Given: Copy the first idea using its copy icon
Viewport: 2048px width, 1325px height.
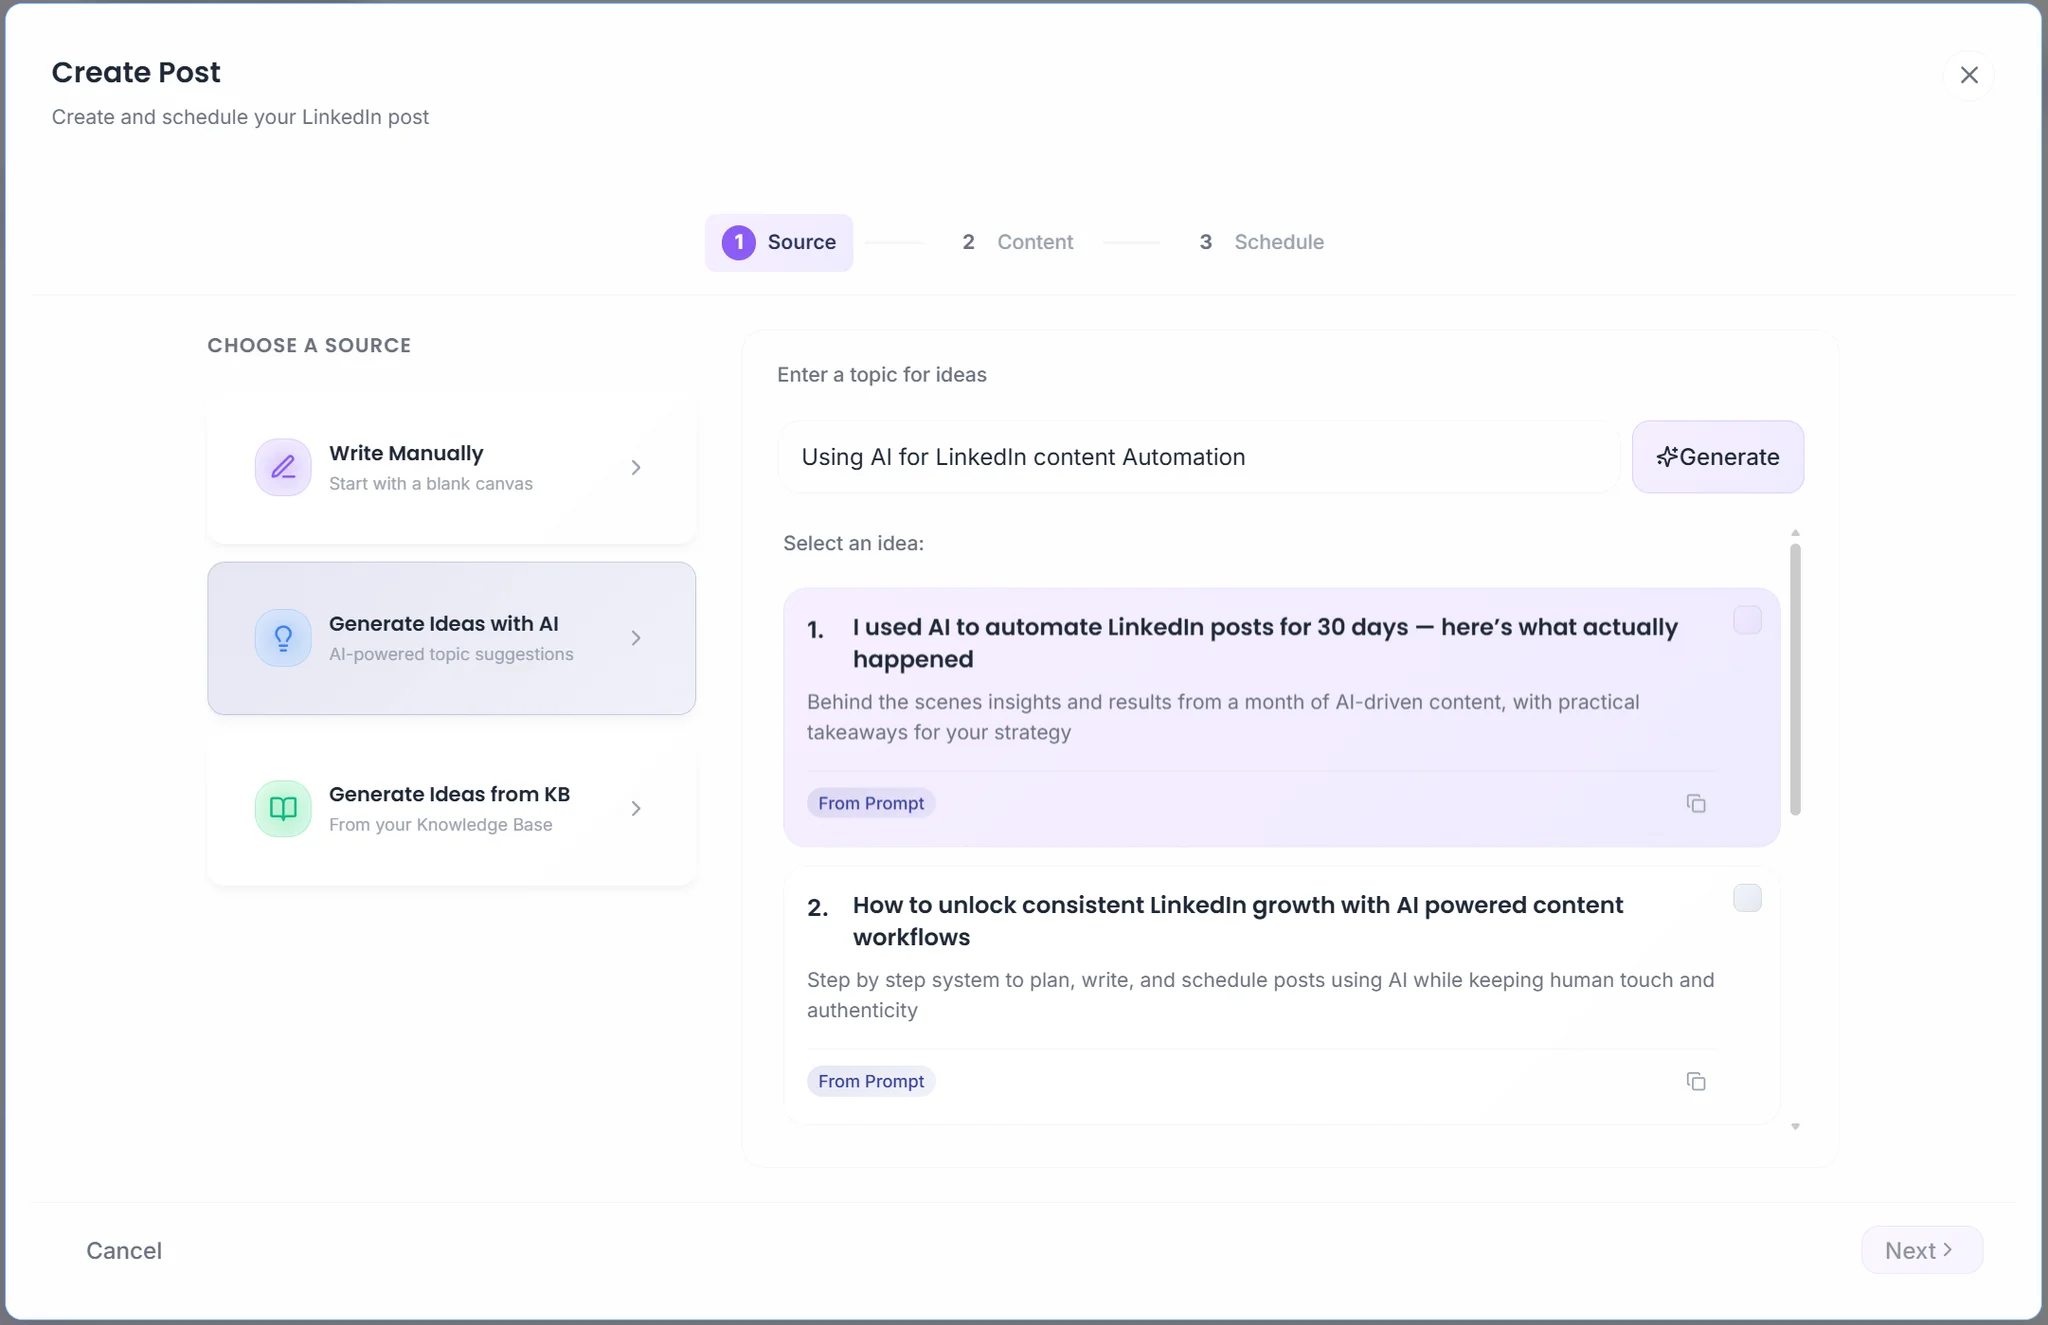Looking at the screenshot, I should 1697,803.
